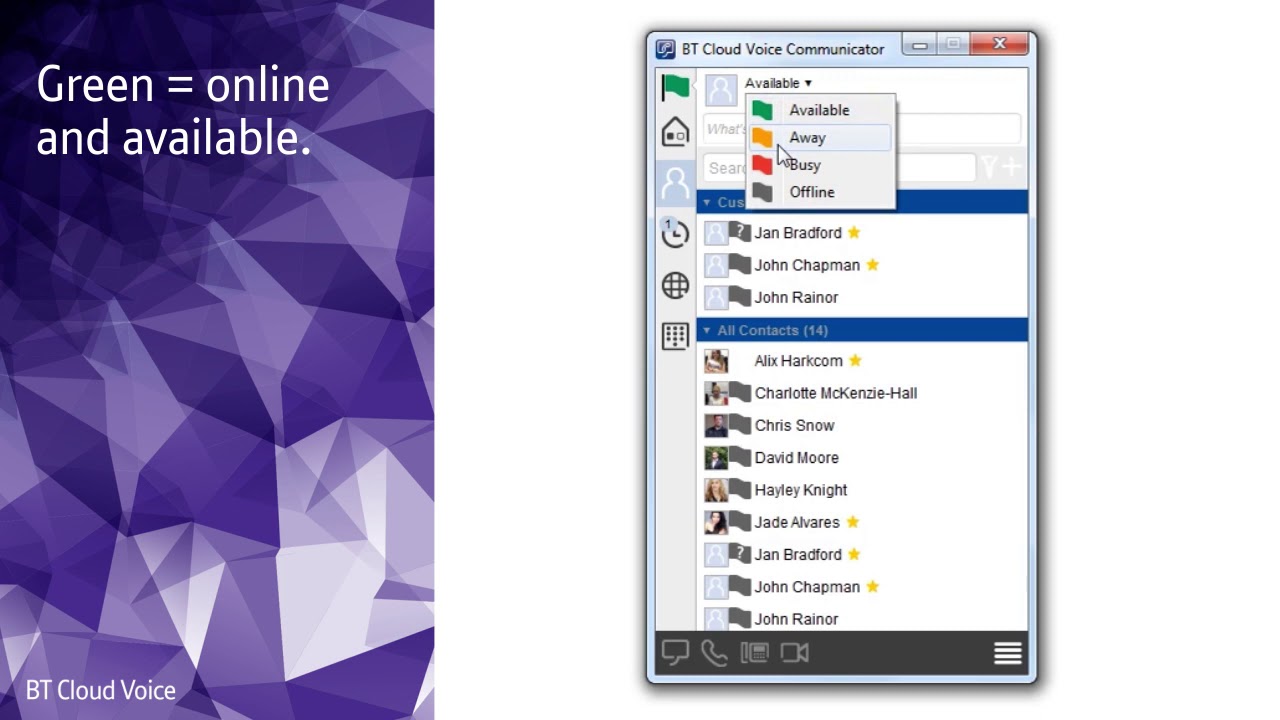Click the green presence flag in the sidebar
Image resolution: width=1280 pixels, height=720 pixels.
click(676, 87)
